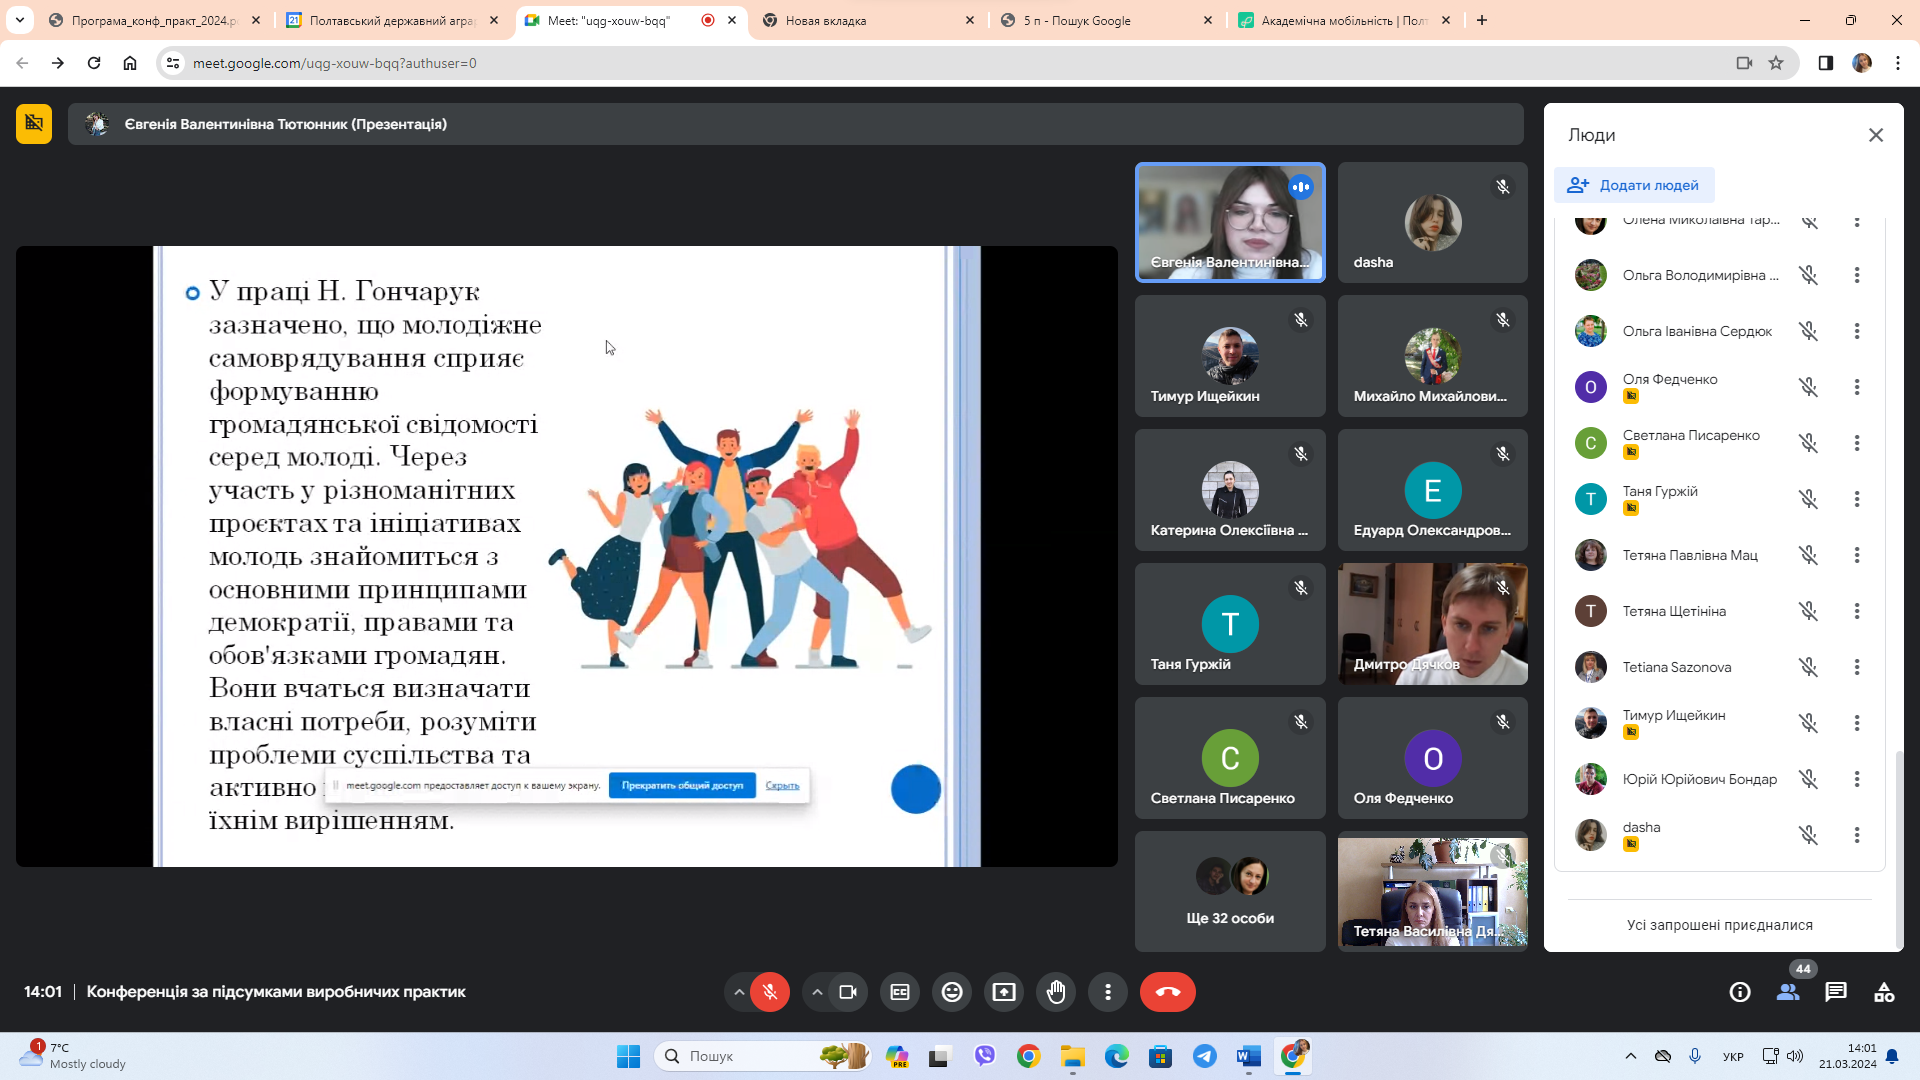Screen dimensions: 1920x1080
Task: Open the Ще 32 особи tile
Action: coord(1230,891)
